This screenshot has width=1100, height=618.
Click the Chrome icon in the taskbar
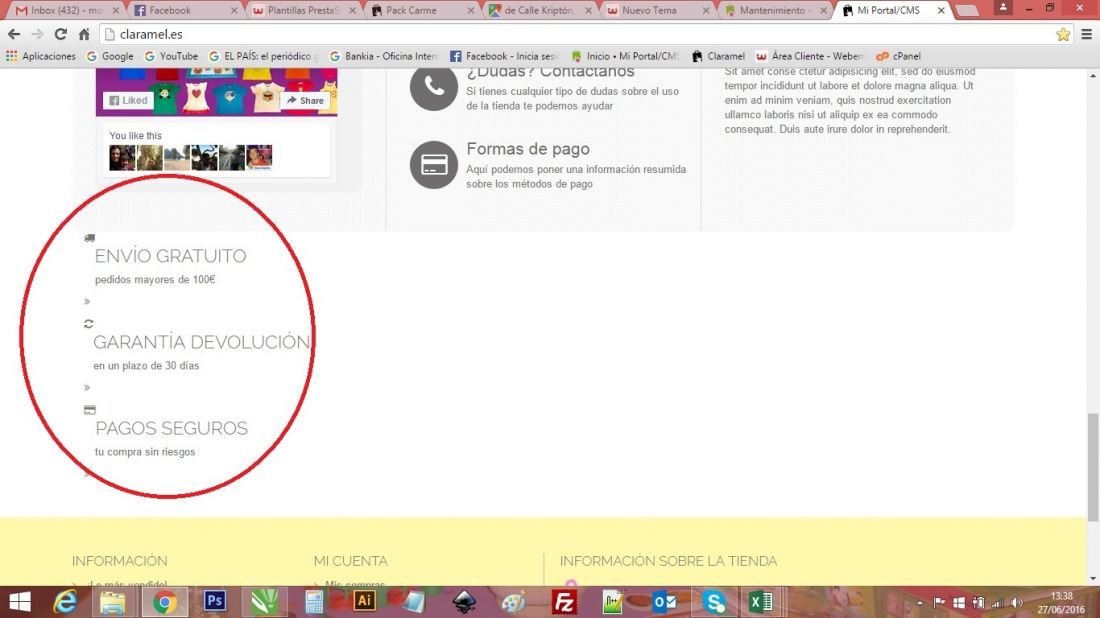[165, 602]
